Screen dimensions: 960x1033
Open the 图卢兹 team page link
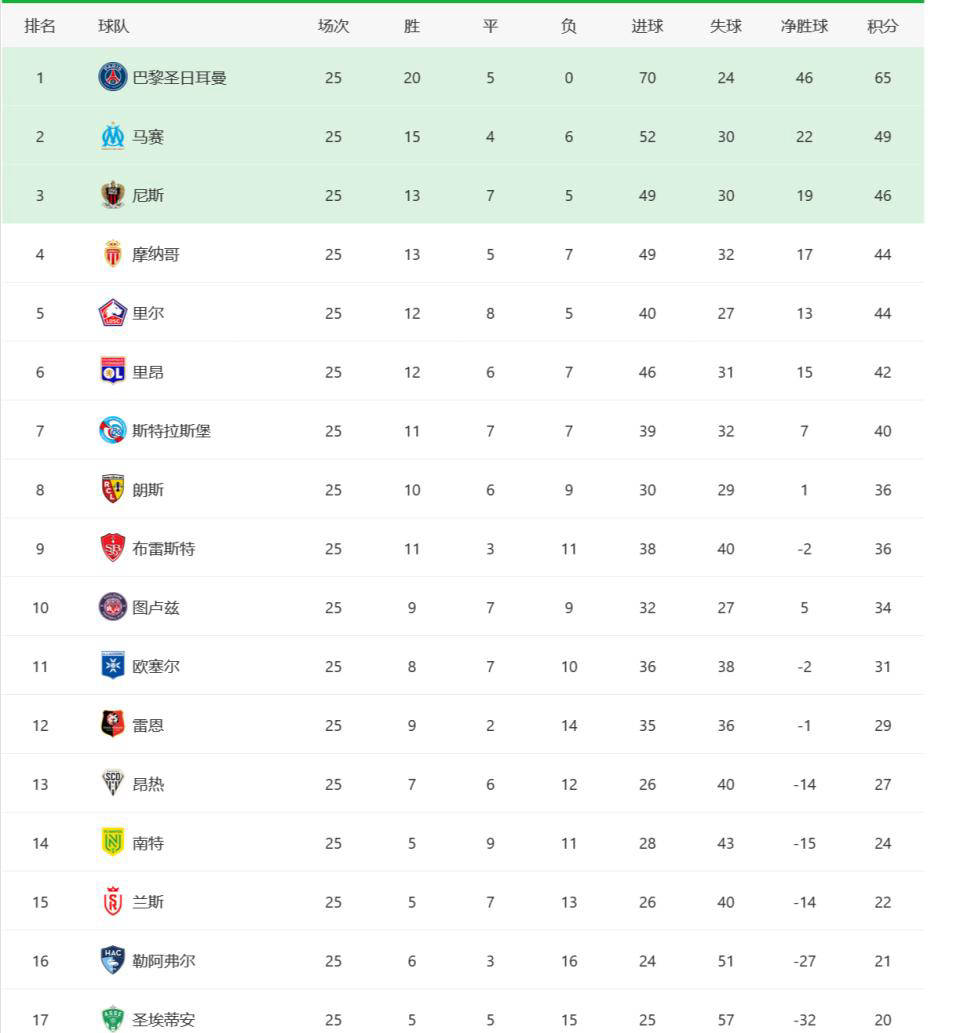(156, 608)
